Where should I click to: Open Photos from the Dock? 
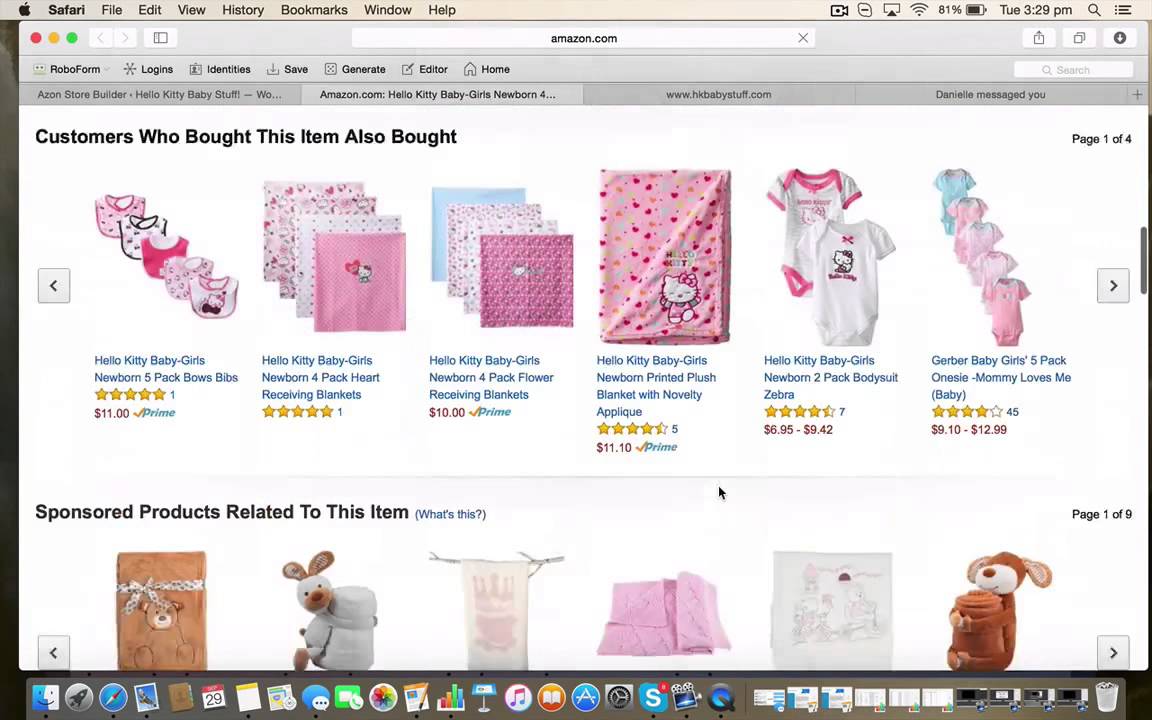click(383, 696)
